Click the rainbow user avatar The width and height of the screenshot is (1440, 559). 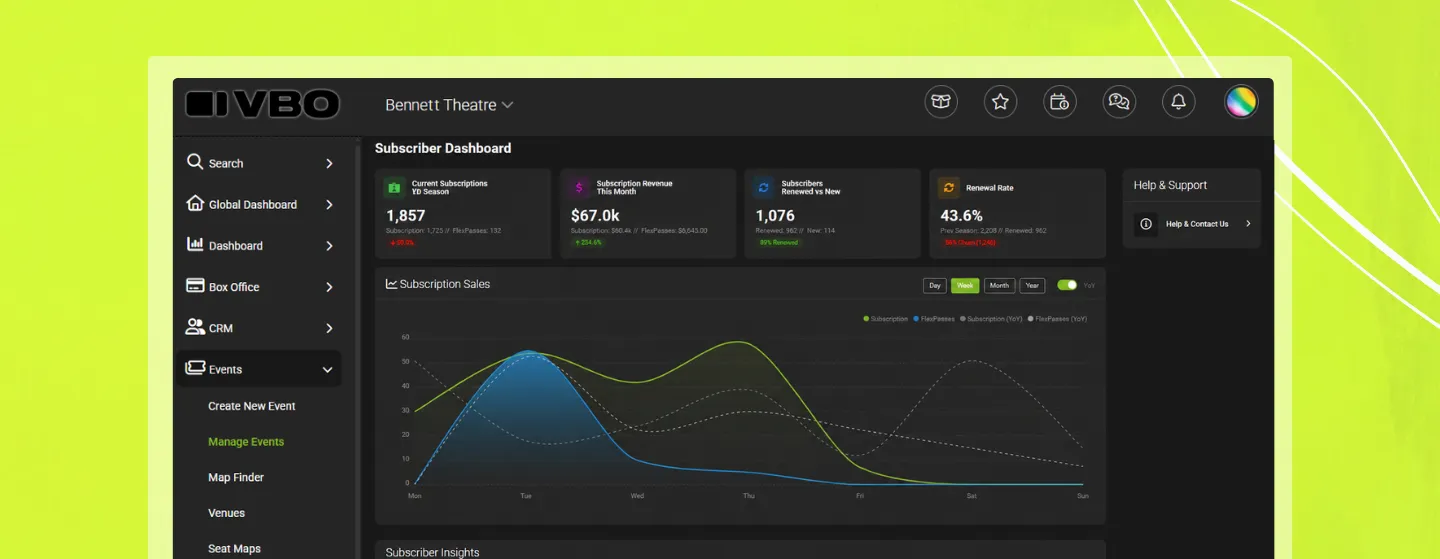pyautogui.click(x=1241, y=102)
